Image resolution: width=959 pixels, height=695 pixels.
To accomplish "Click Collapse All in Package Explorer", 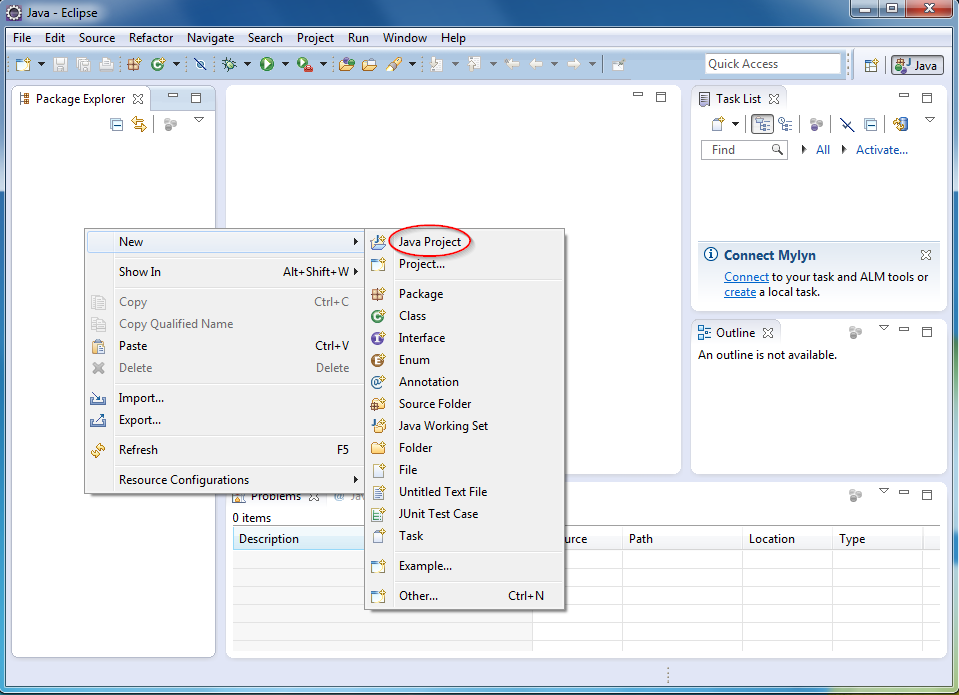I will pyautogui.click(x=117, y=124).
